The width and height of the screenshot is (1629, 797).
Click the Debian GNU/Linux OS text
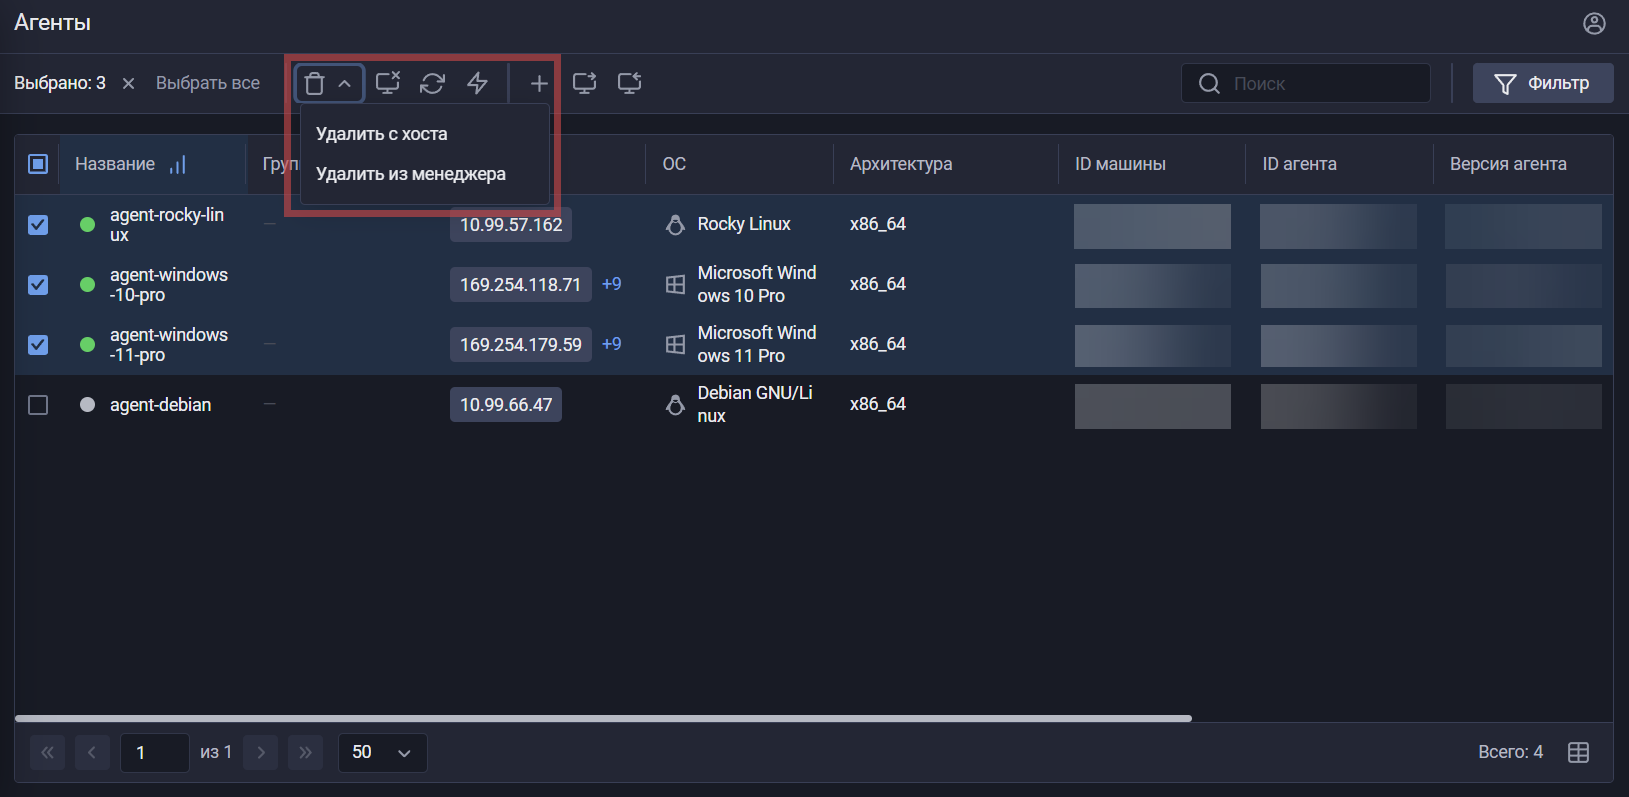click(755, 404)
